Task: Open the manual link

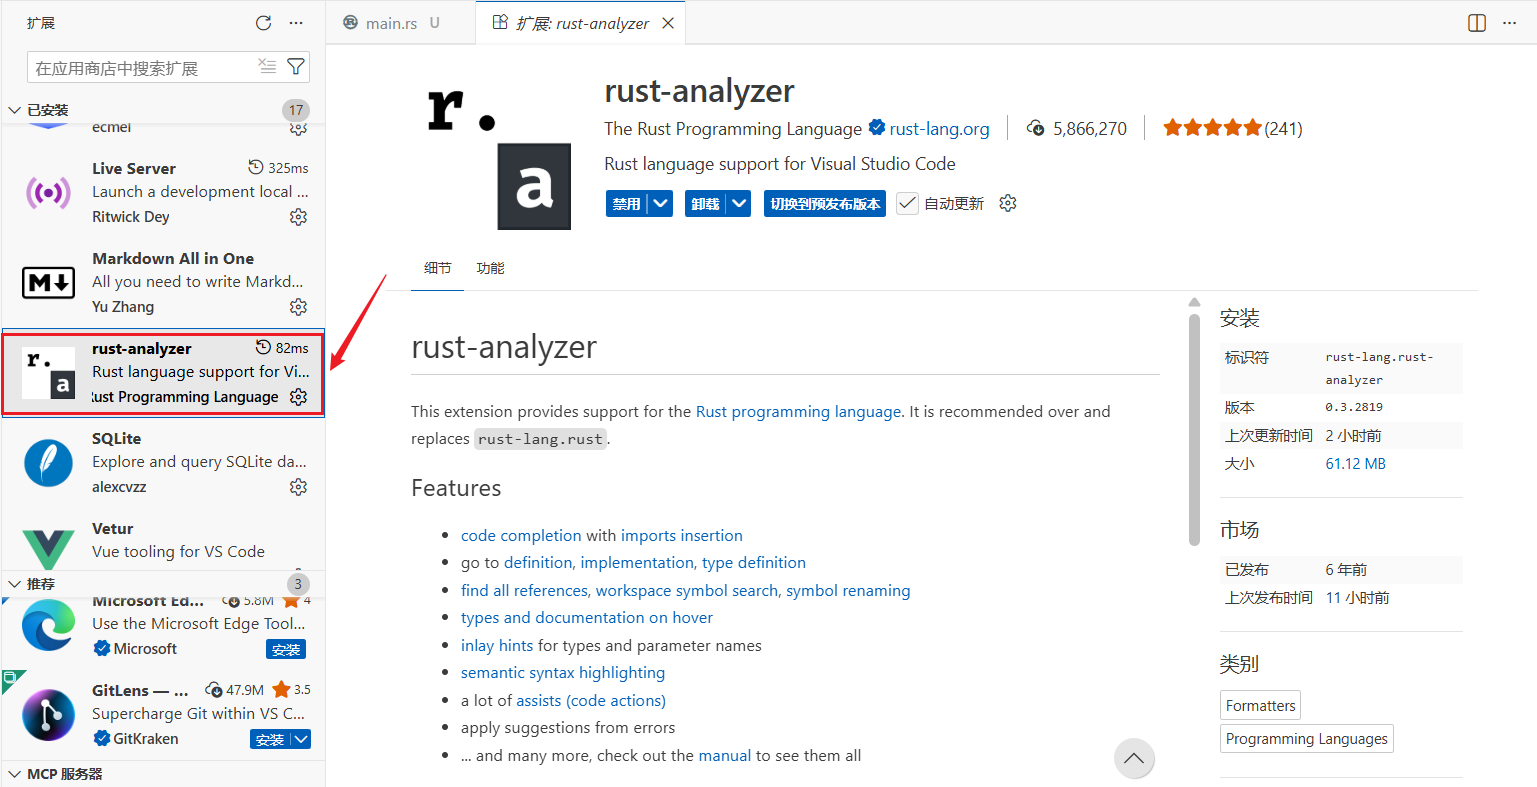Action: click(x=724, y=756)
